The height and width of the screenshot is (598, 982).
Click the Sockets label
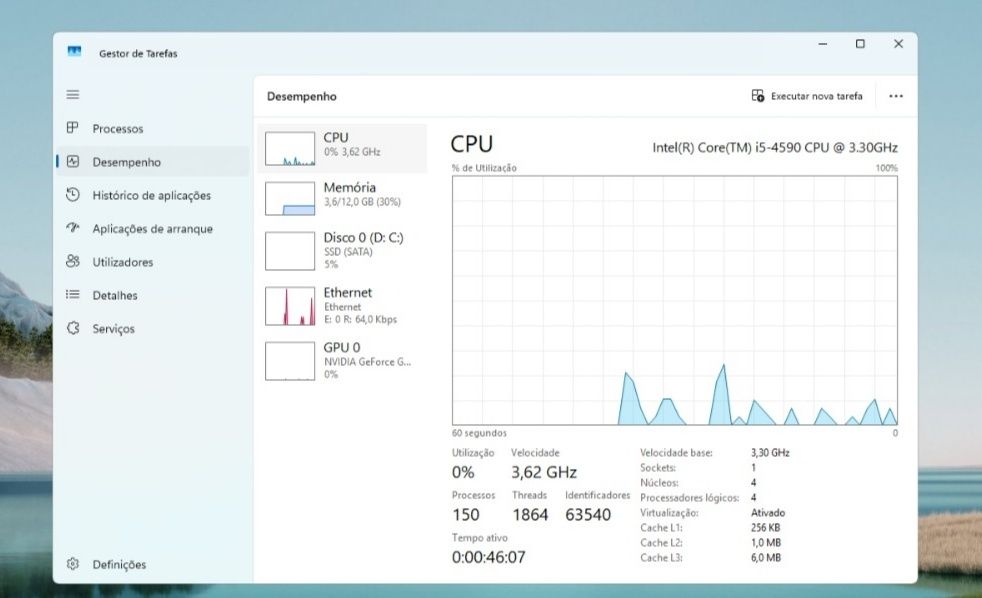(x=658, y=468)
